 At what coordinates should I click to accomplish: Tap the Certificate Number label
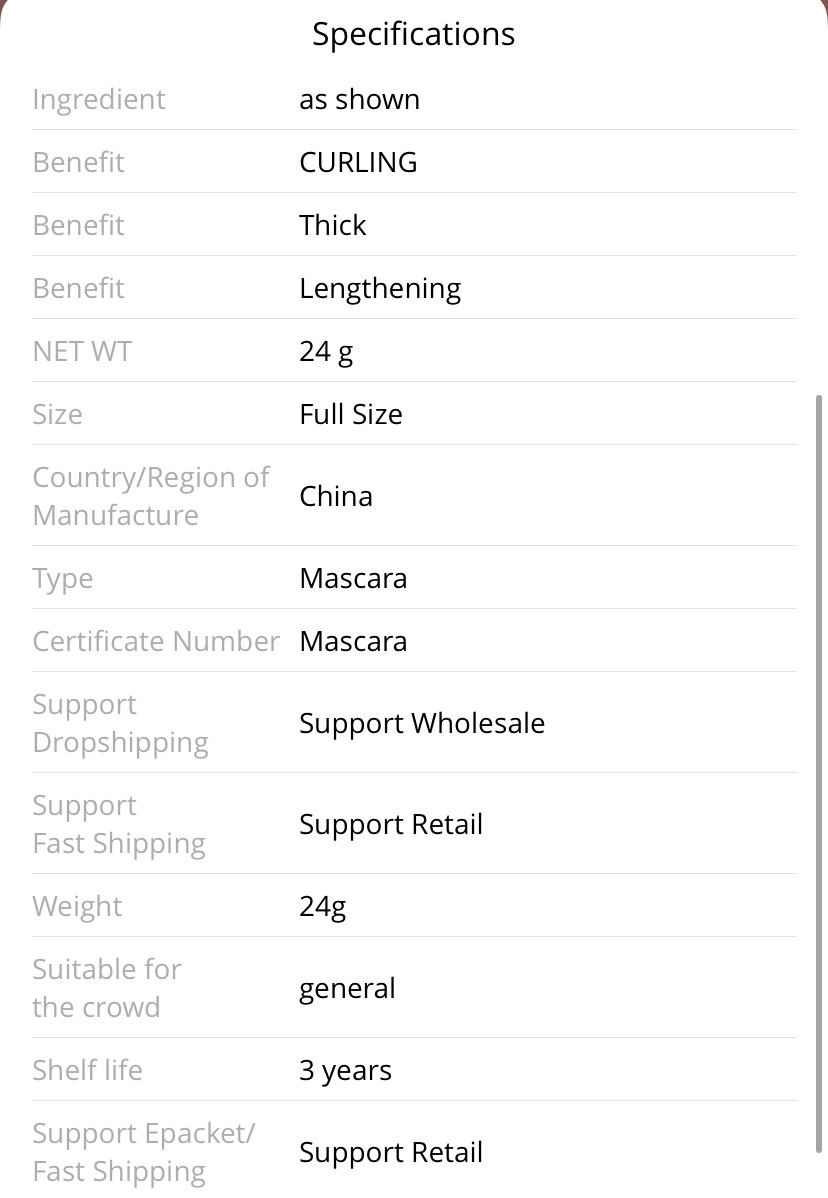(157, 641)
